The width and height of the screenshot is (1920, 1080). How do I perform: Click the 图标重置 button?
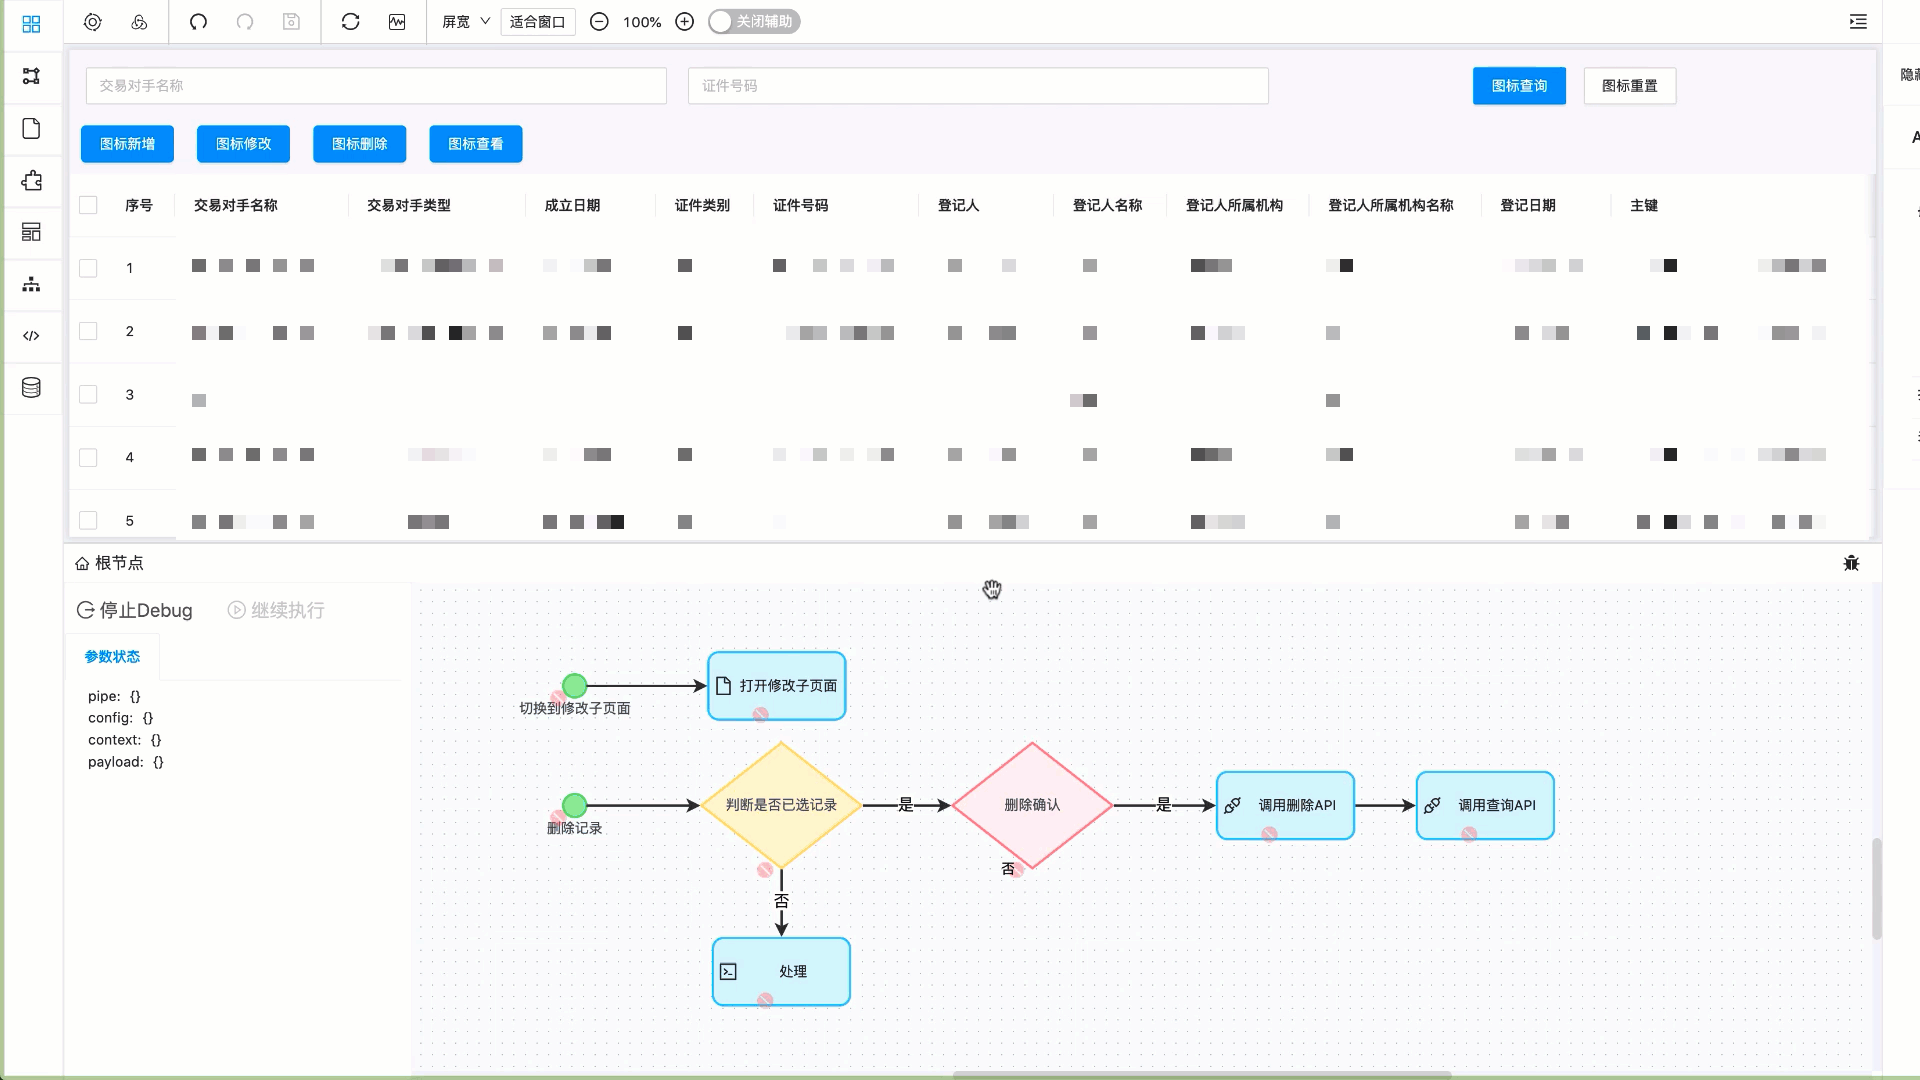pyautogui.click(x=1630, y=86)
